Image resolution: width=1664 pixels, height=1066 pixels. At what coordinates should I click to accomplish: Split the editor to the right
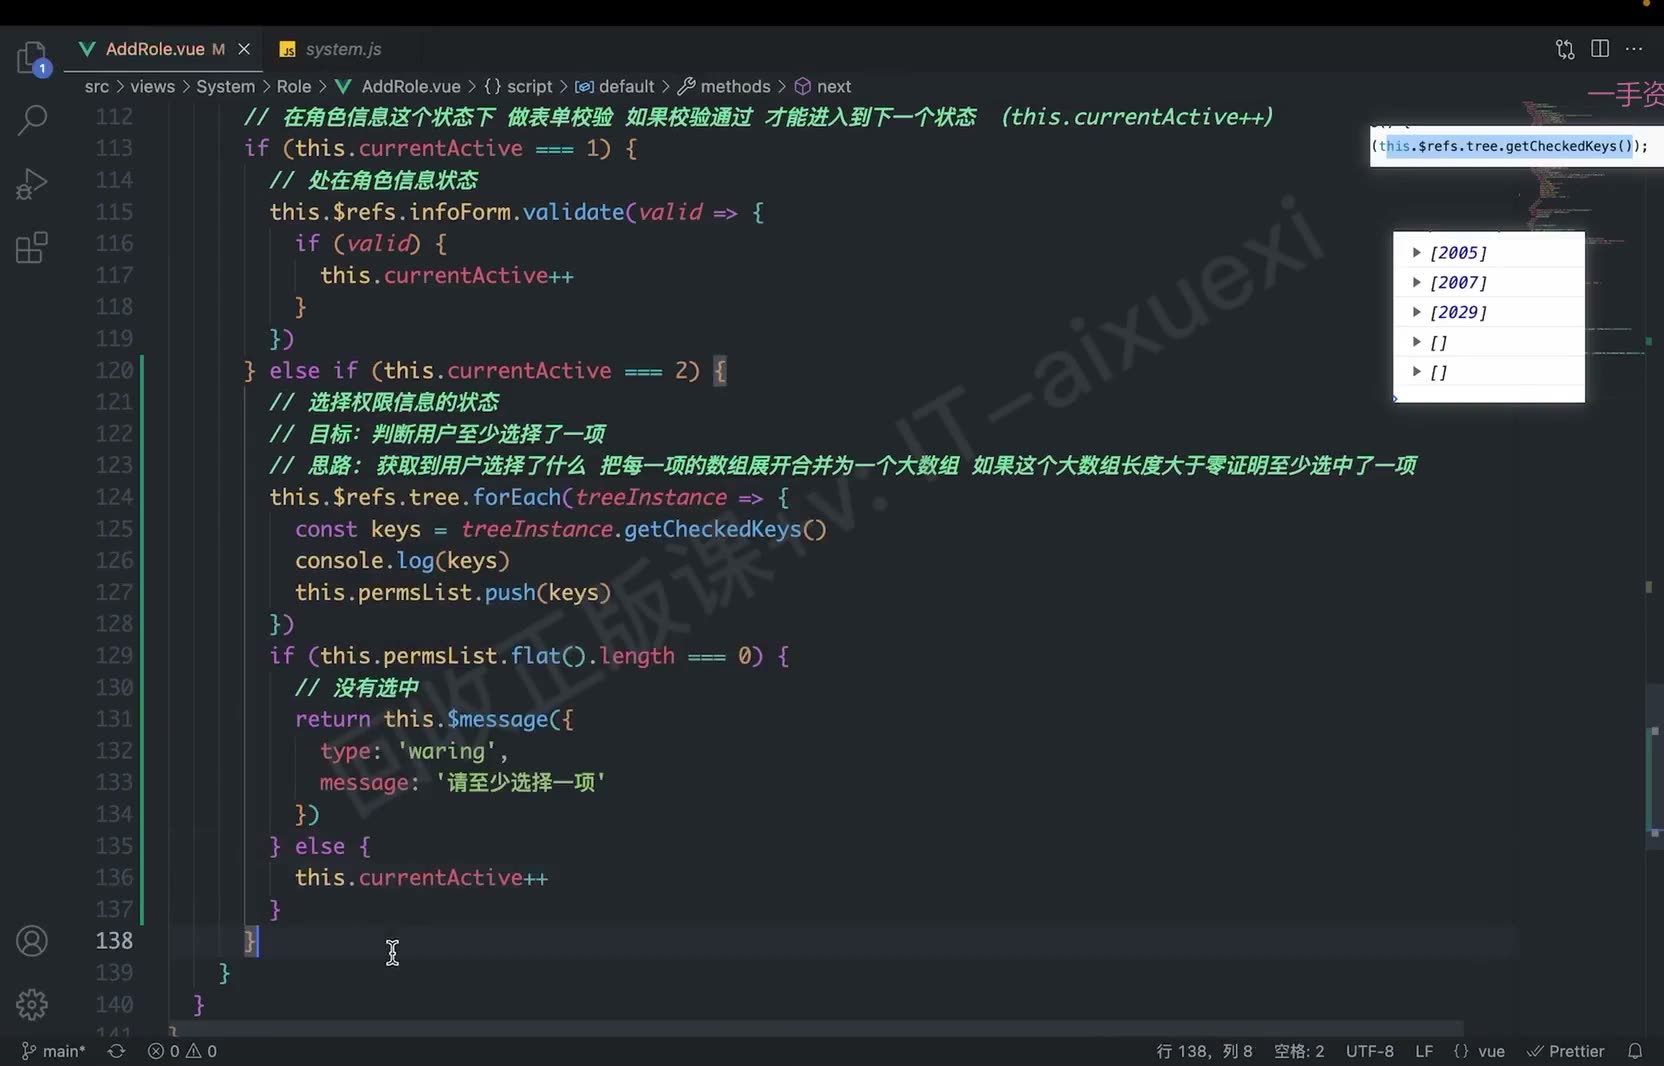pyautogui.click(x=1600, y=49)
